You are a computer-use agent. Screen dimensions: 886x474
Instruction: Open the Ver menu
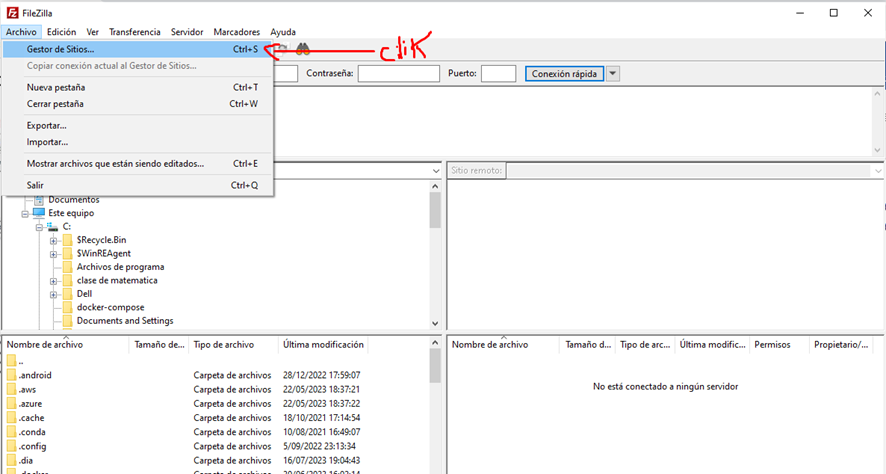point(93,32)
